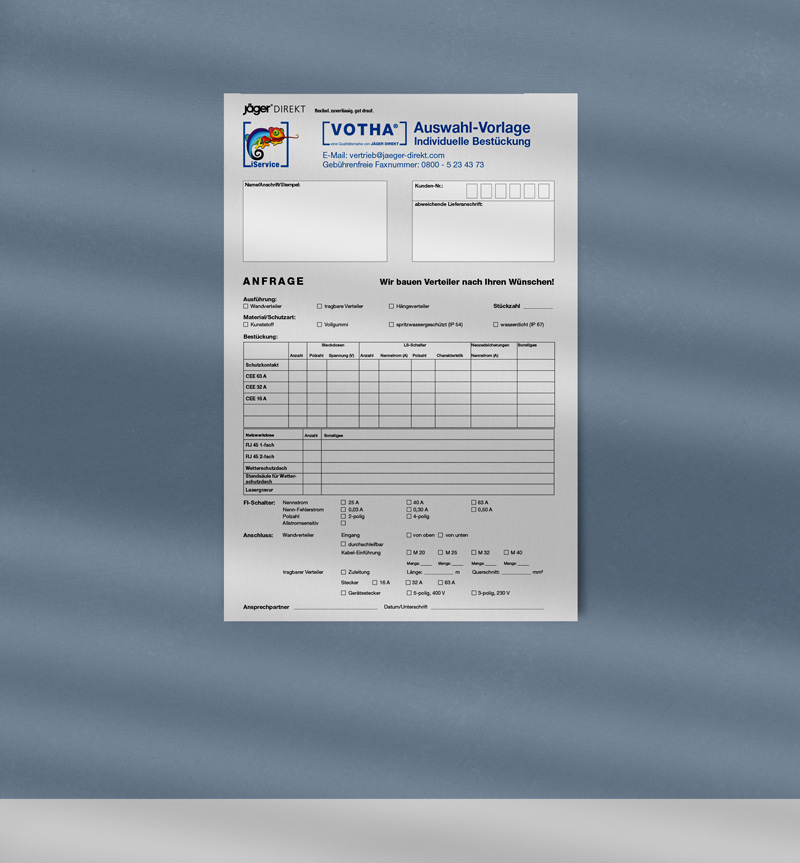Select 0,30 A Nenn-Fehlerstrom checkbox

point(409,510)
